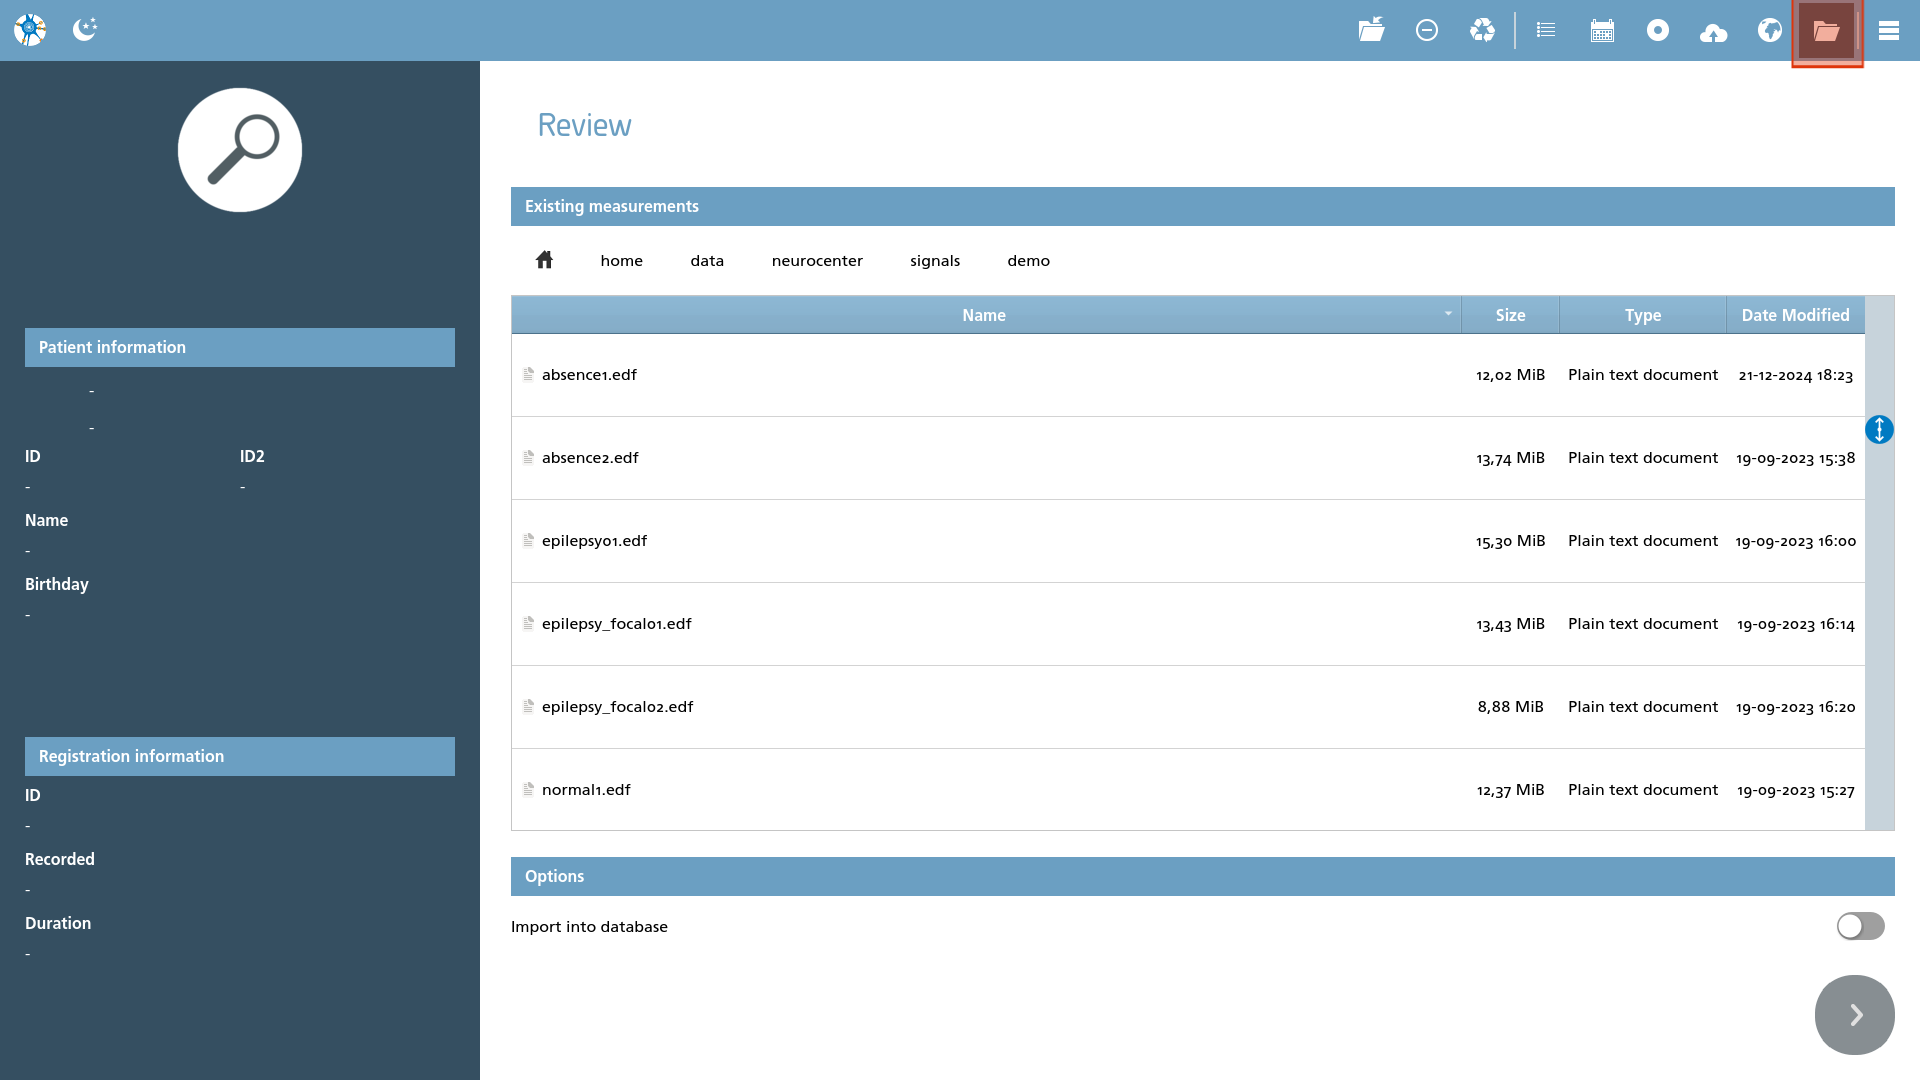Click size value 13,74 MiB
The image size is (1920, 1080).
[1510, 458]
